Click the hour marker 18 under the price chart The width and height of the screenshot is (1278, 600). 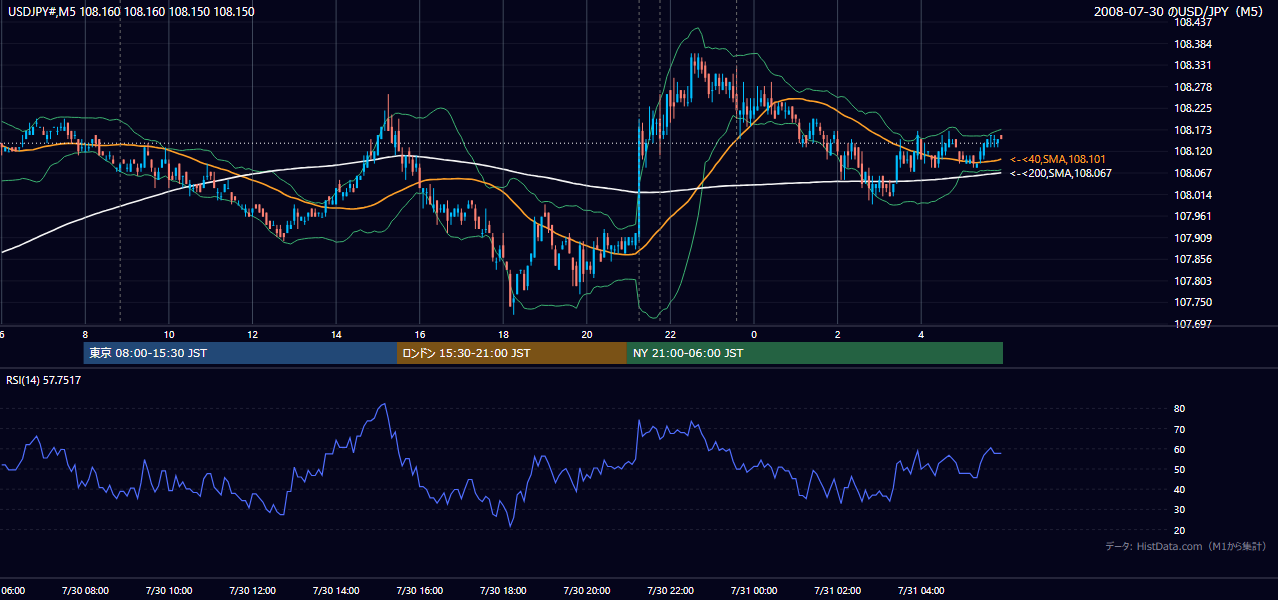tap(503, 334)
